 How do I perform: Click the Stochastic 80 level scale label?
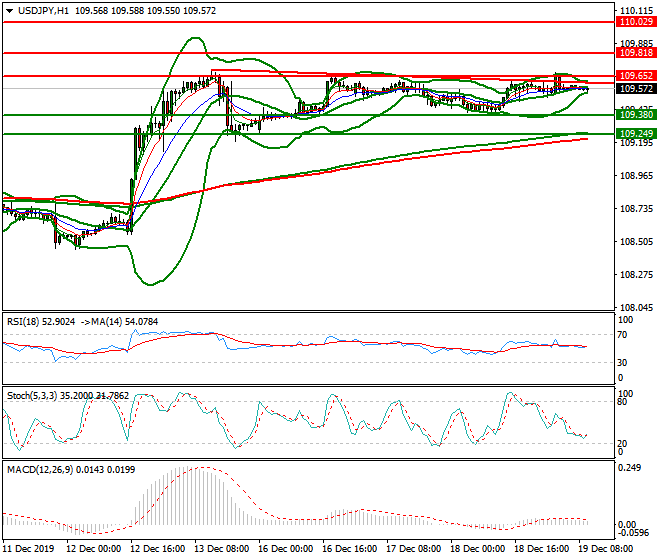pos(622,402)
